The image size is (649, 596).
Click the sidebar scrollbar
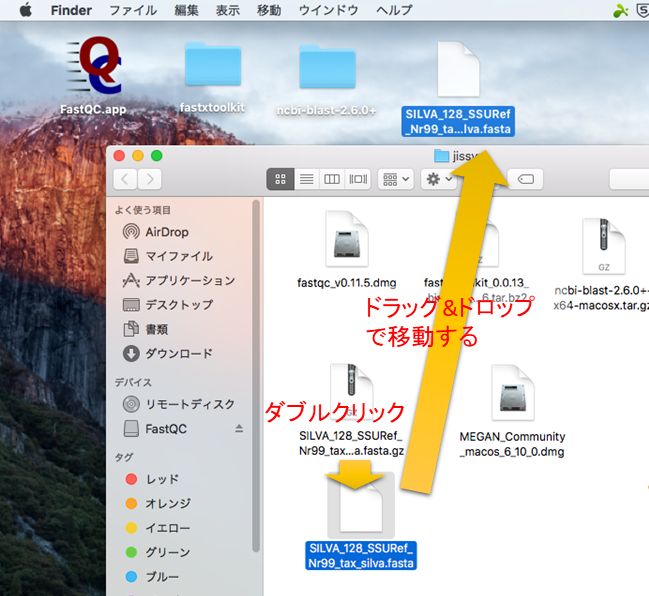coord(256,376)
